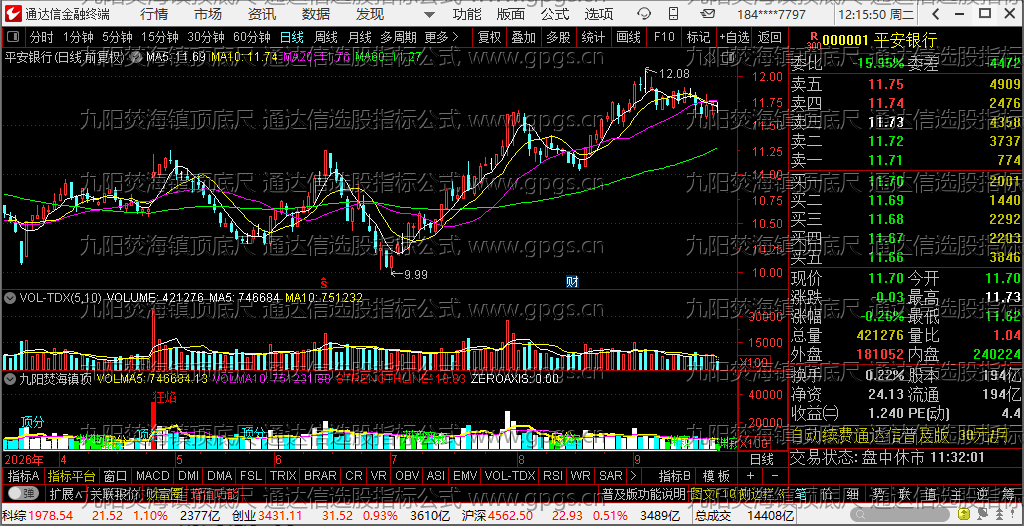Collapse the VOL-TDX indicator arrow icon
The width and height of the screenshot is (1024, 526).
click(x=10, y=298)
